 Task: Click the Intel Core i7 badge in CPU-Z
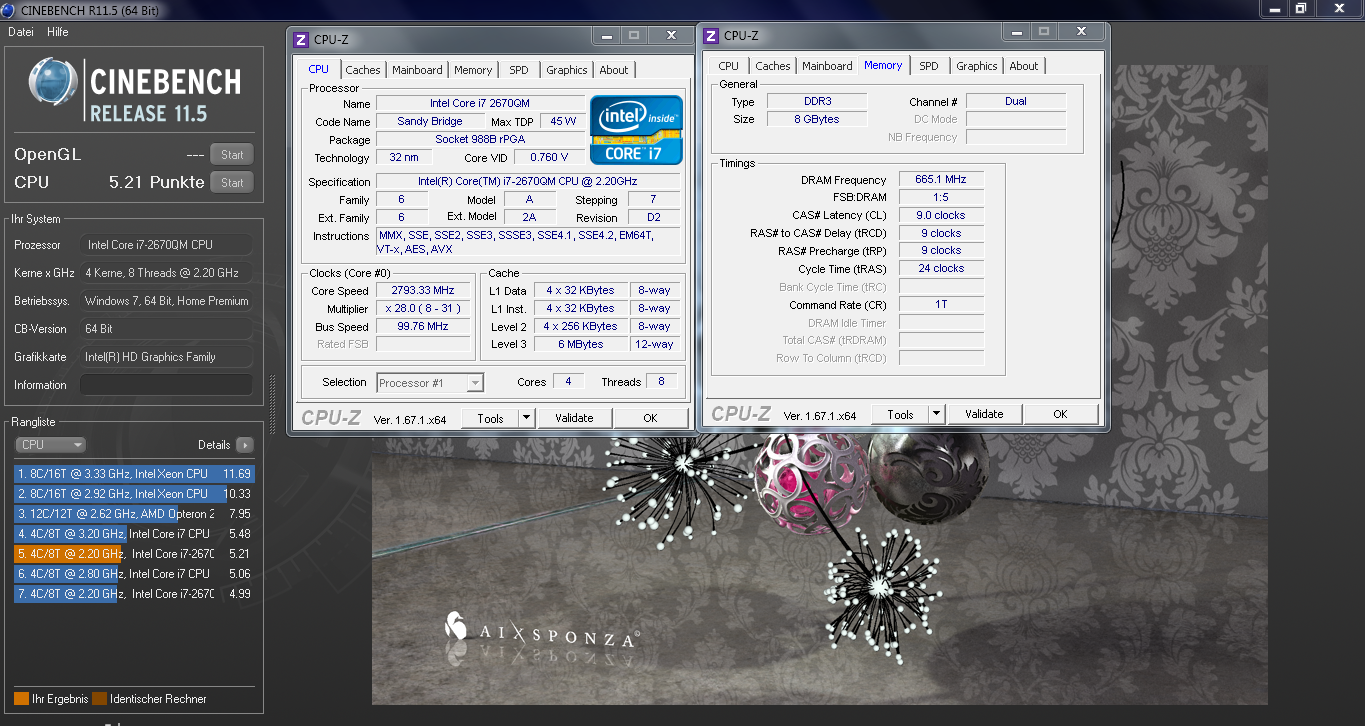click(x=636, y=130)
